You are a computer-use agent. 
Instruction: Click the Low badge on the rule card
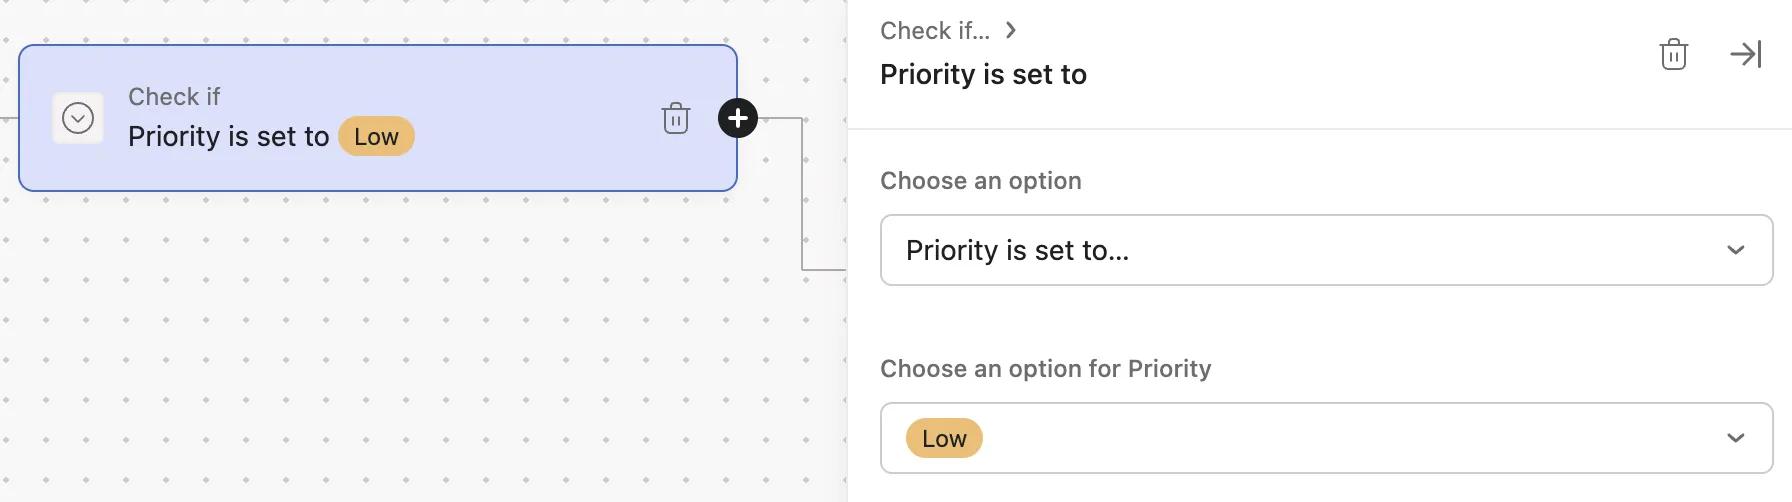pos(376,137)
